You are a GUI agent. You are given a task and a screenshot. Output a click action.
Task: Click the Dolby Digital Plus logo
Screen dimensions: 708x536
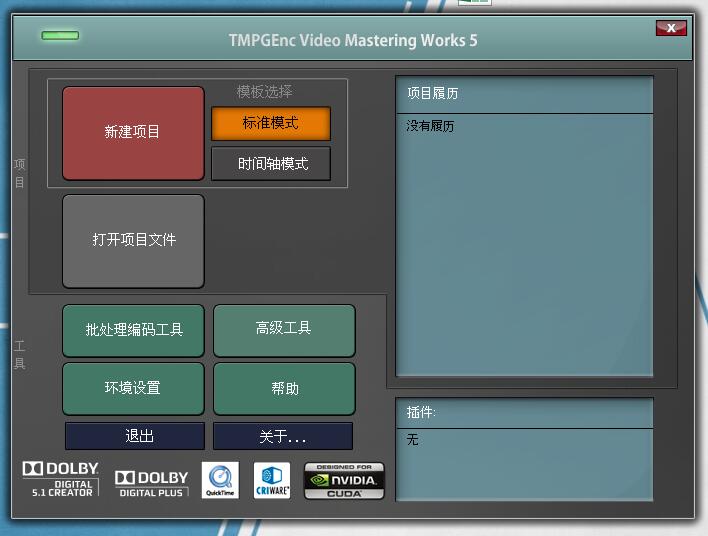(x=151, y=484)
